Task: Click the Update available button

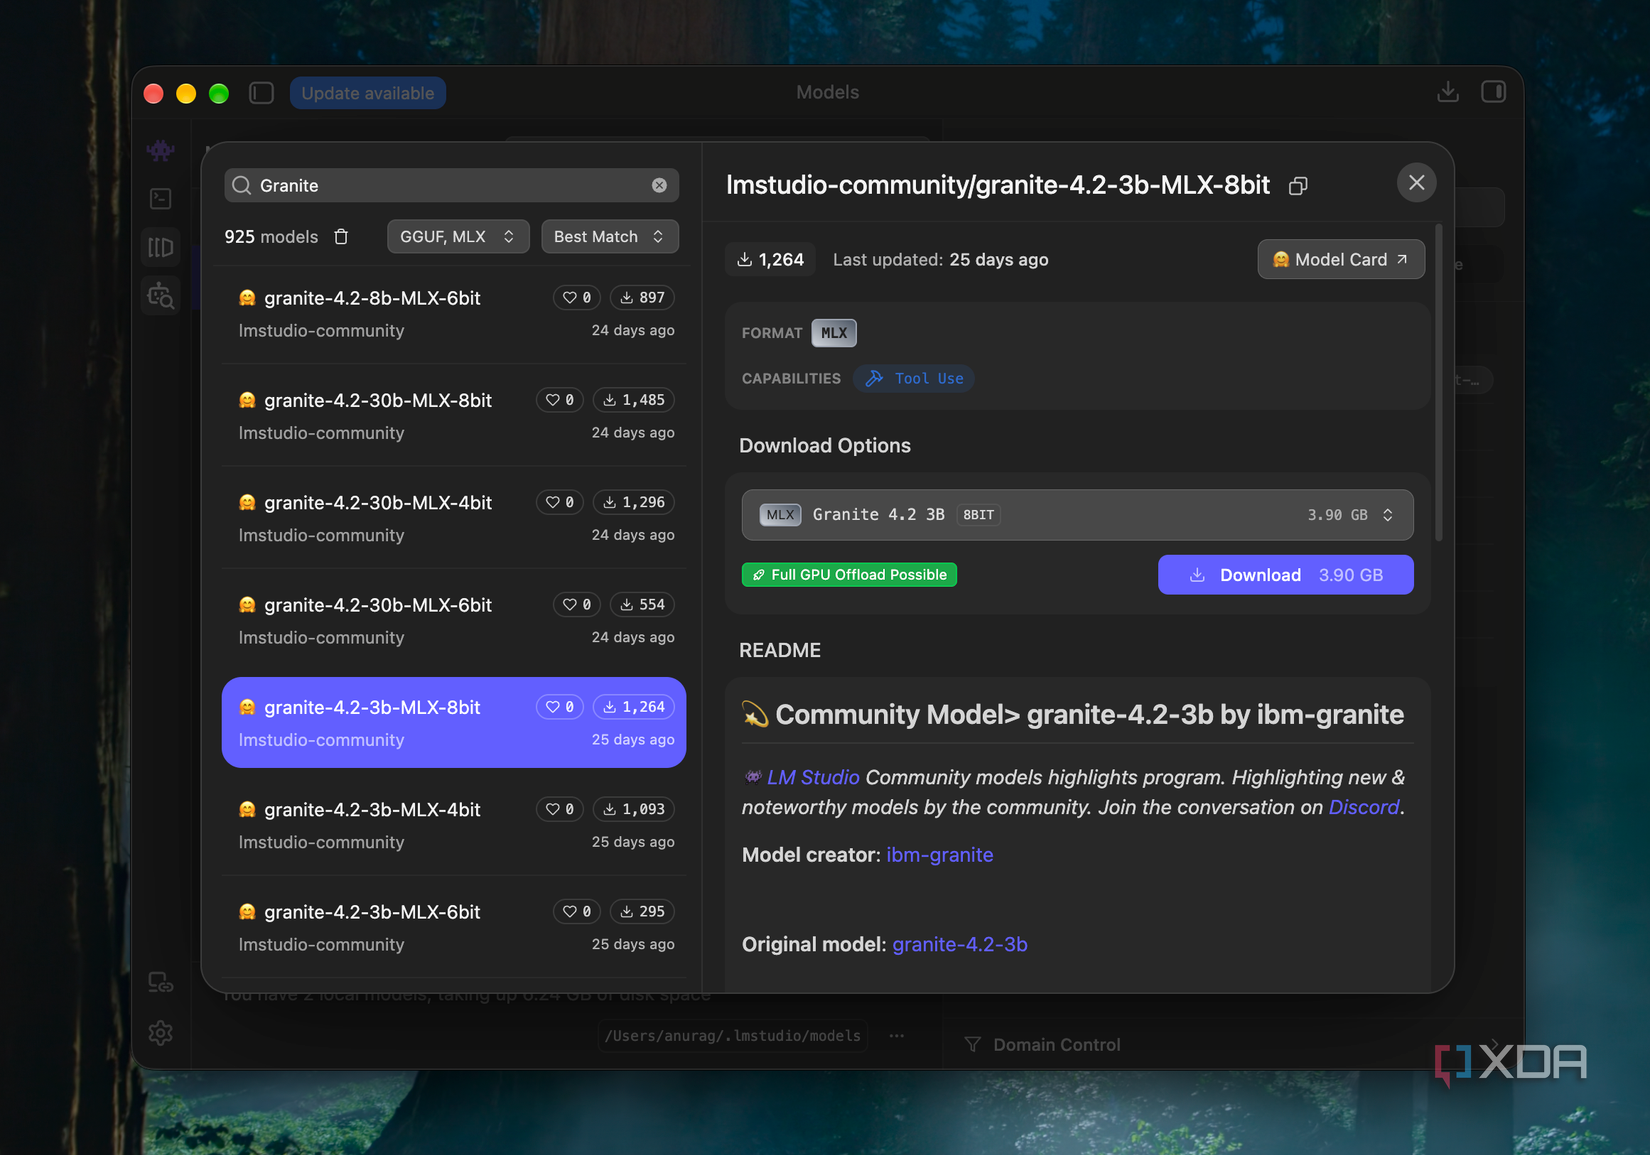Action: click(x=368, y=93)
